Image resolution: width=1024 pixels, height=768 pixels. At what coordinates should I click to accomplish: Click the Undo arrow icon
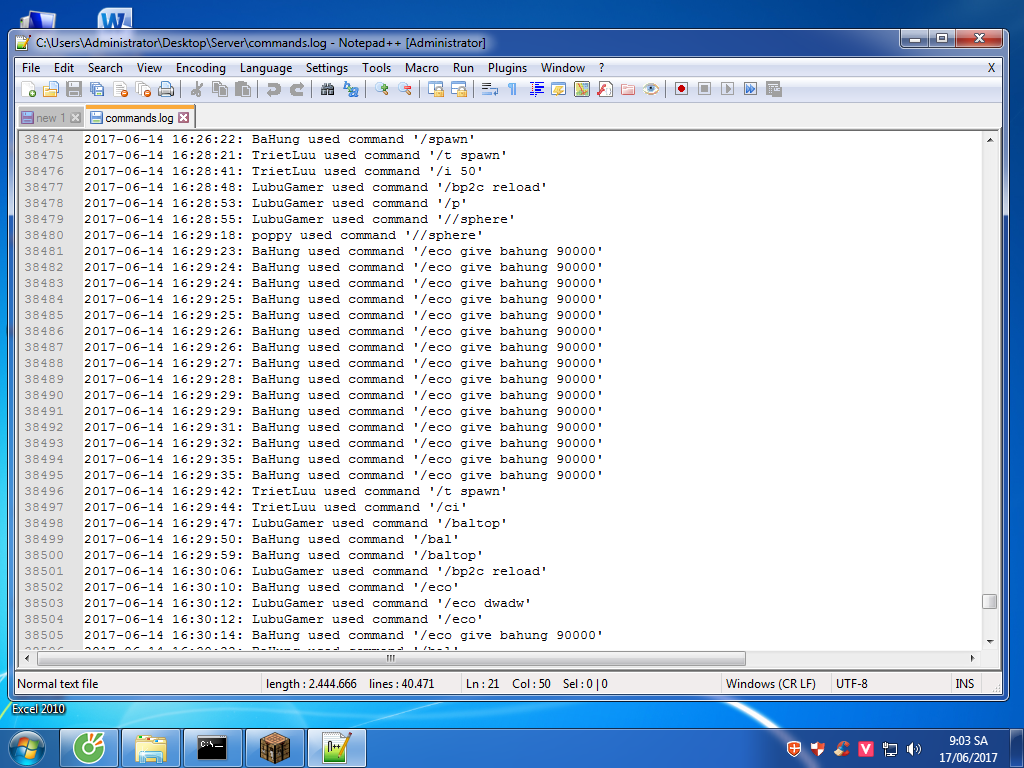(x=274, y=89)
